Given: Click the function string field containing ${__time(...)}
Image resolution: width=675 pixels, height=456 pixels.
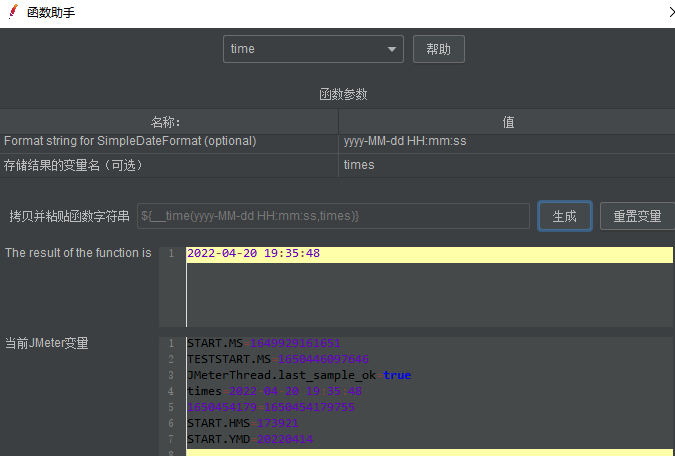Looking at the screenshot, I should (x=333, y=216).
